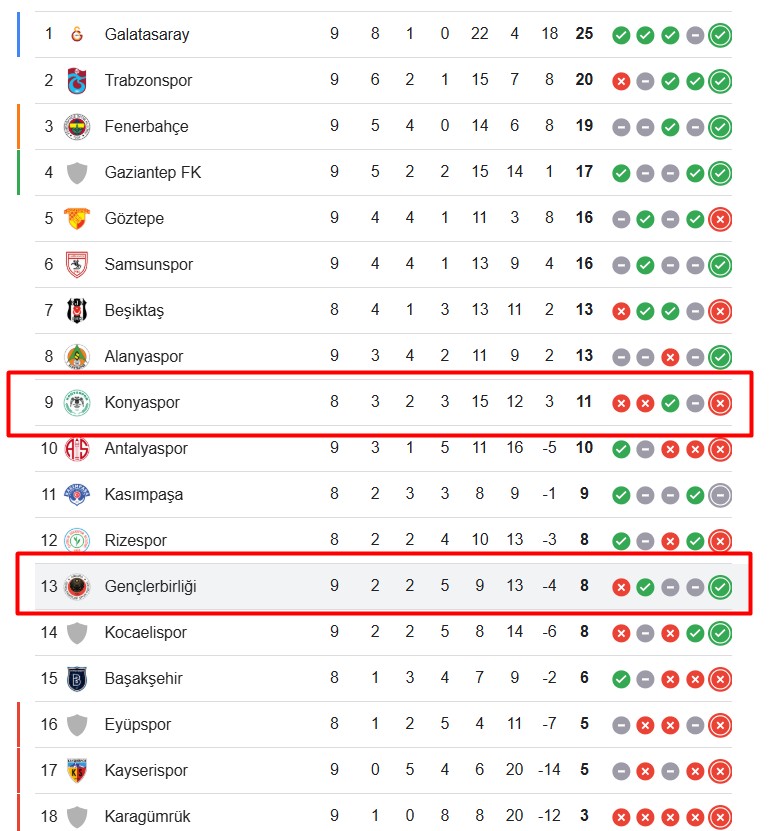
Task: Open the Alanyaspor team page
Action: tap(144, 356)
